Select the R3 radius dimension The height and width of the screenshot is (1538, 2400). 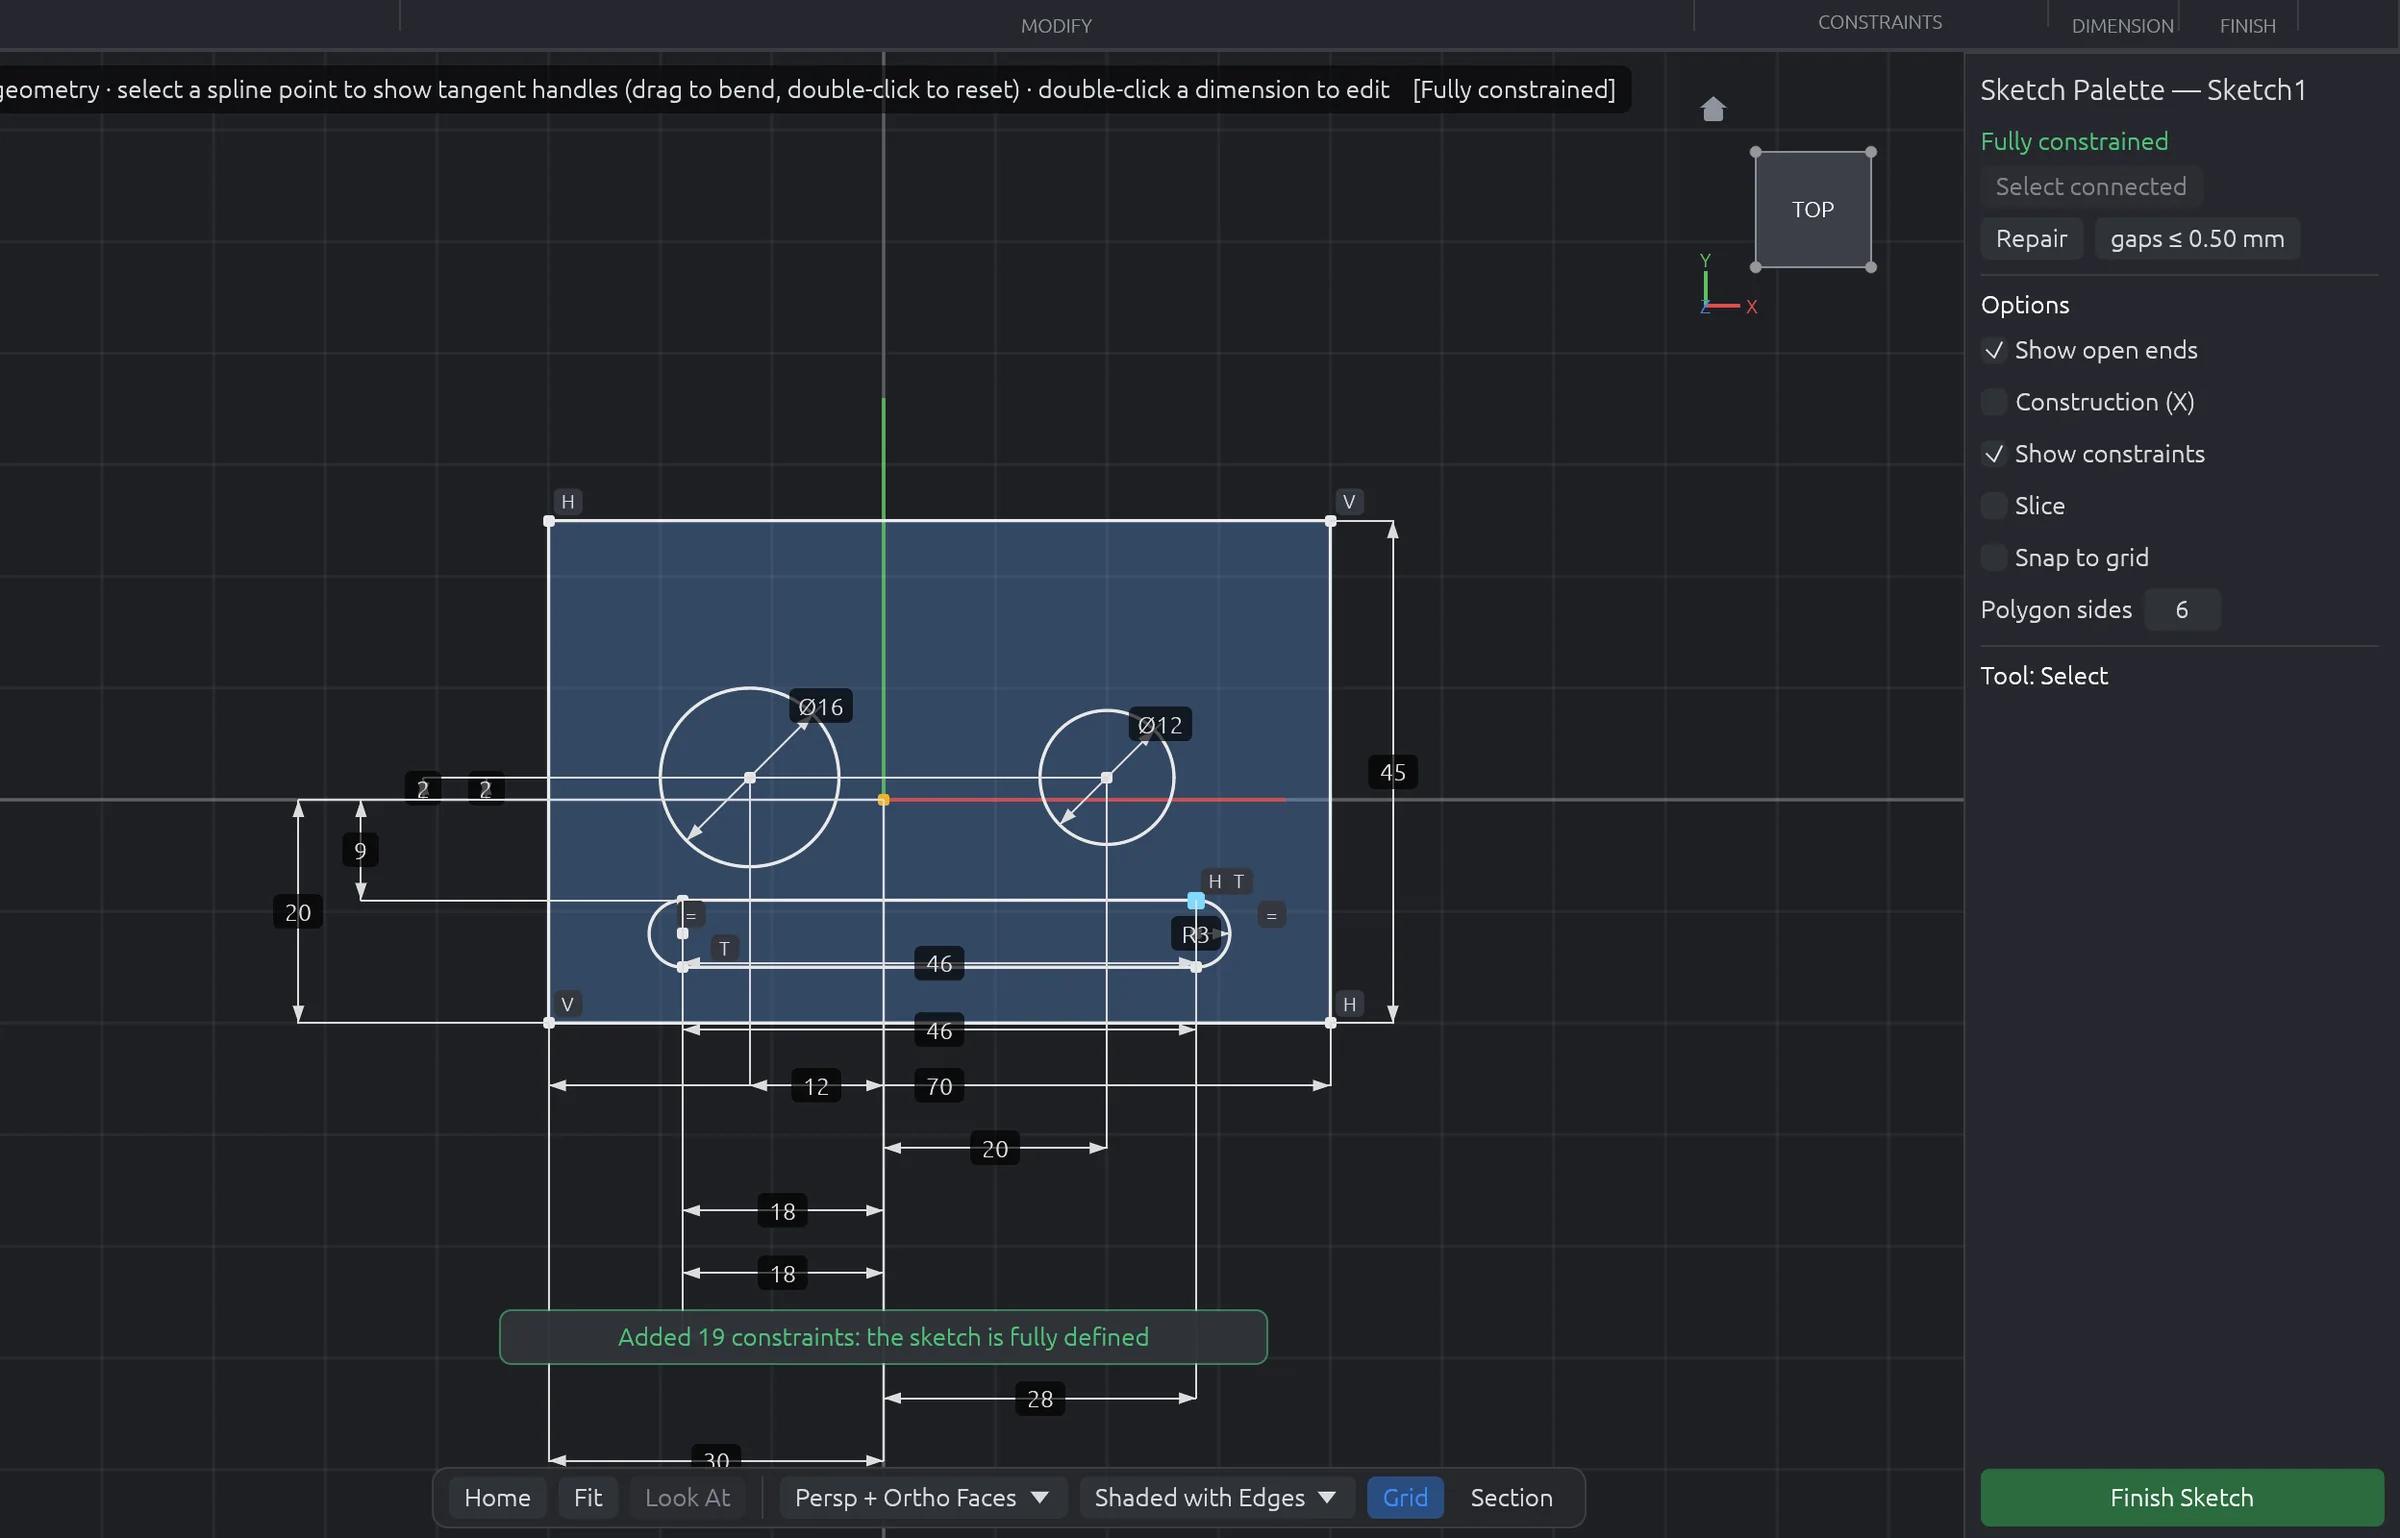[x=1195, y=934]
